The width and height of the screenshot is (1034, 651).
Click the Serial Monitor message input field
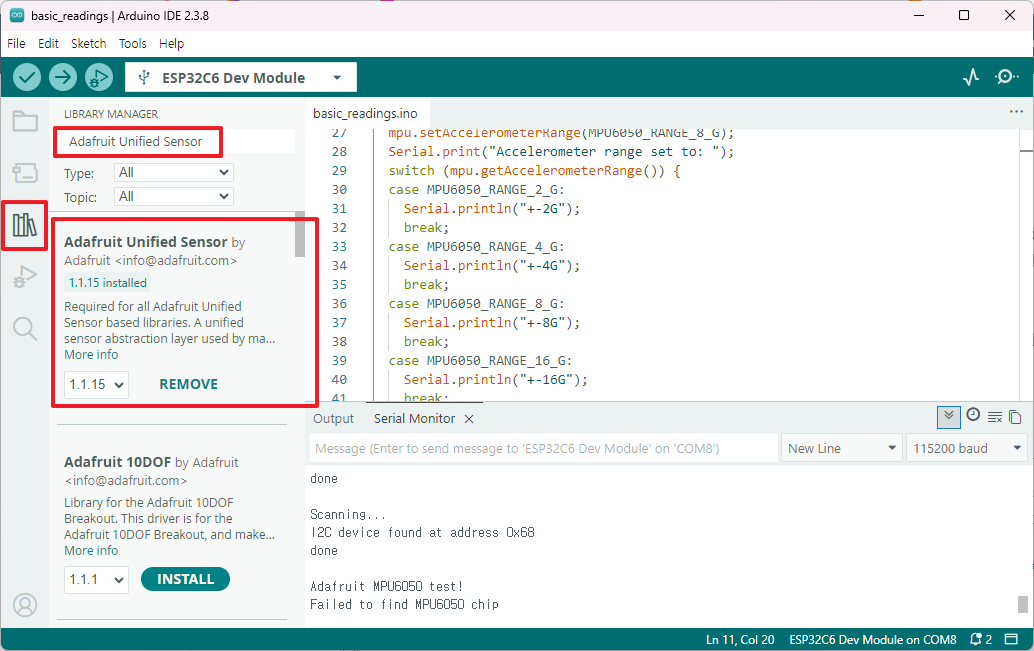tap(544, 449)
